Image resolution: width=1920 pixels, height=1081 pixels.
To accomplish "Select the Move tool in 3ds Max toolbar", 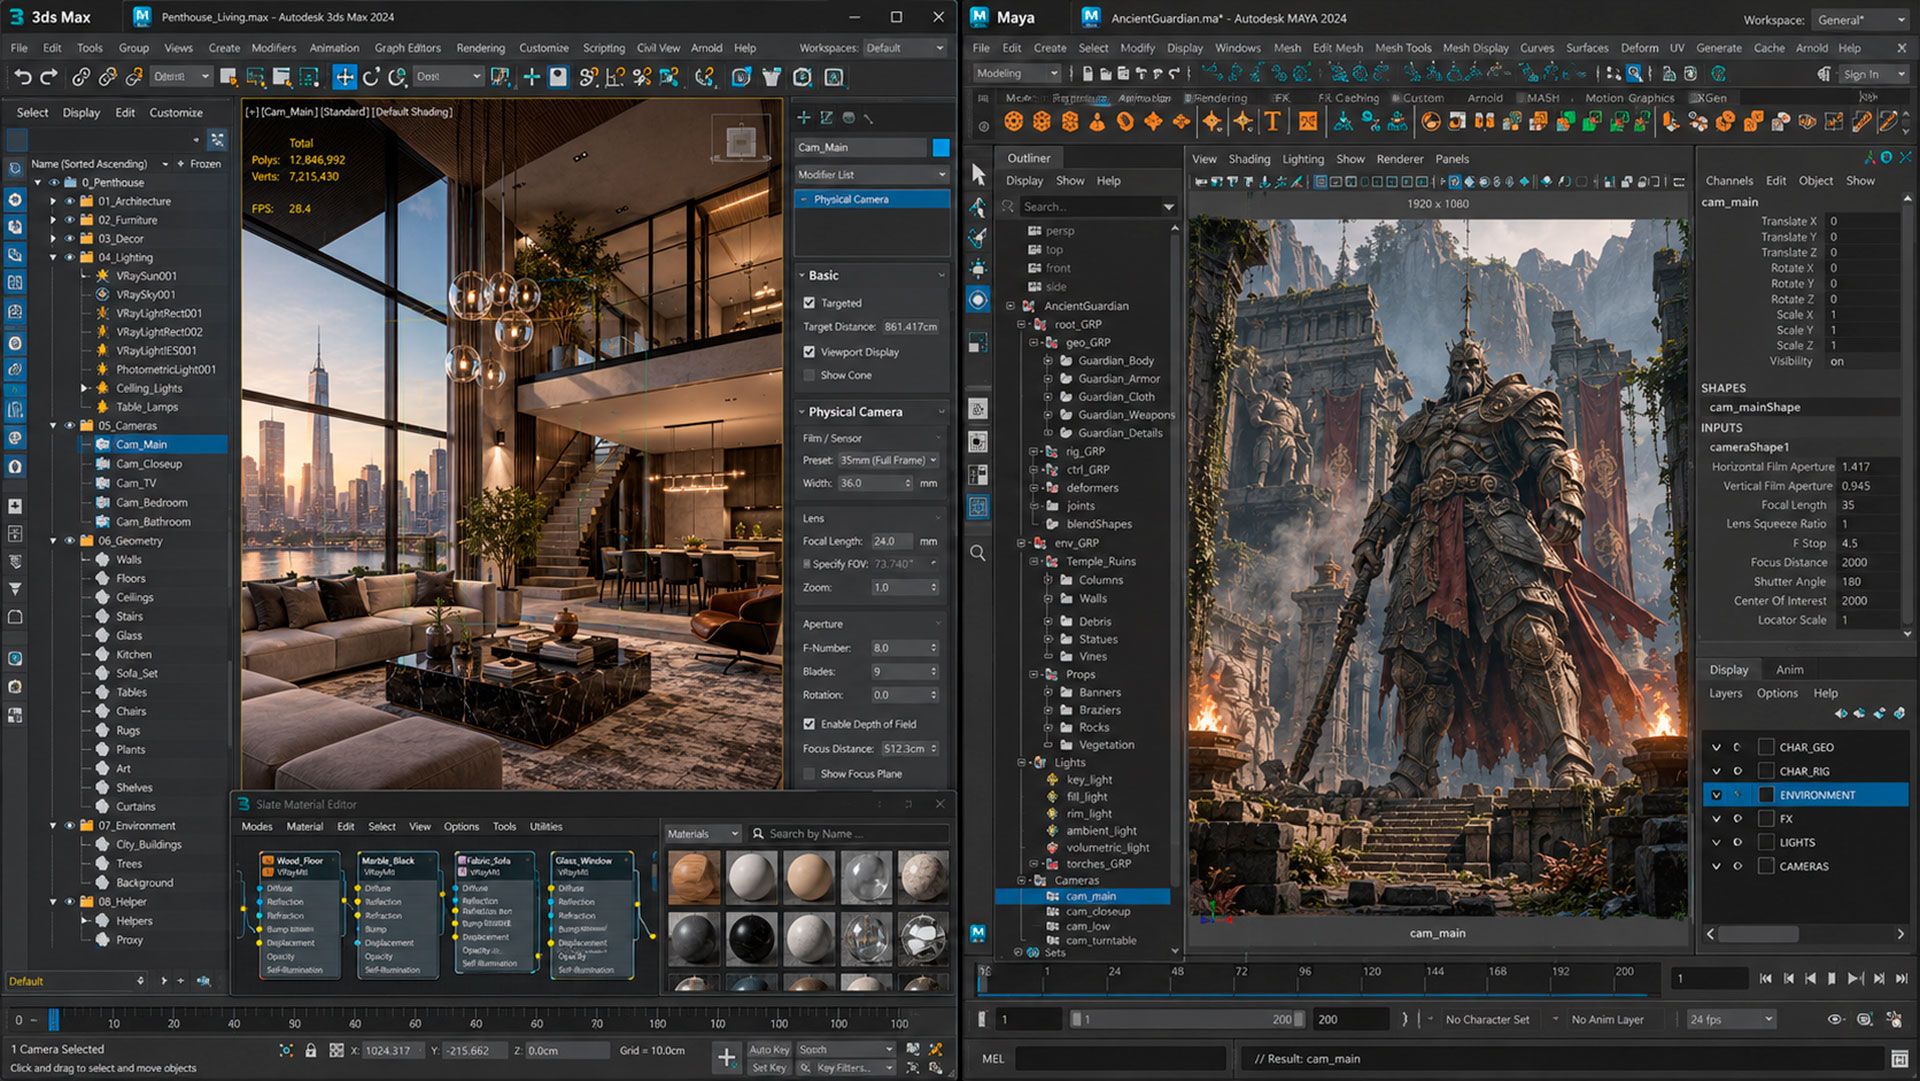I will 344,77.
